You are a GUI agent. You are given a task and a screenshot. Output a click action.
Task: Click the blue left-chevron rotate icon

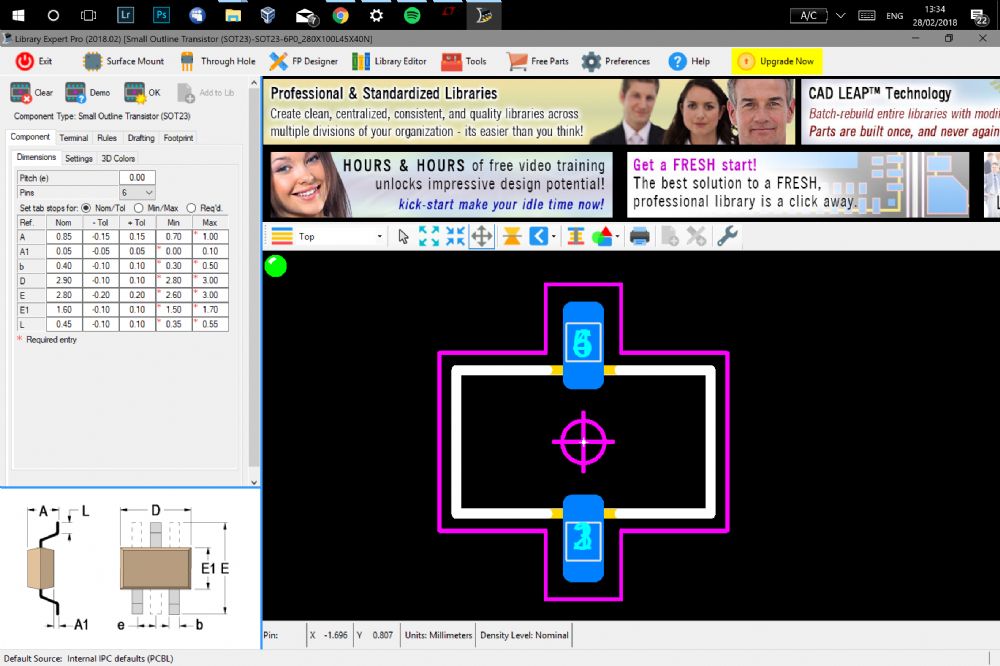click(538, 237)
